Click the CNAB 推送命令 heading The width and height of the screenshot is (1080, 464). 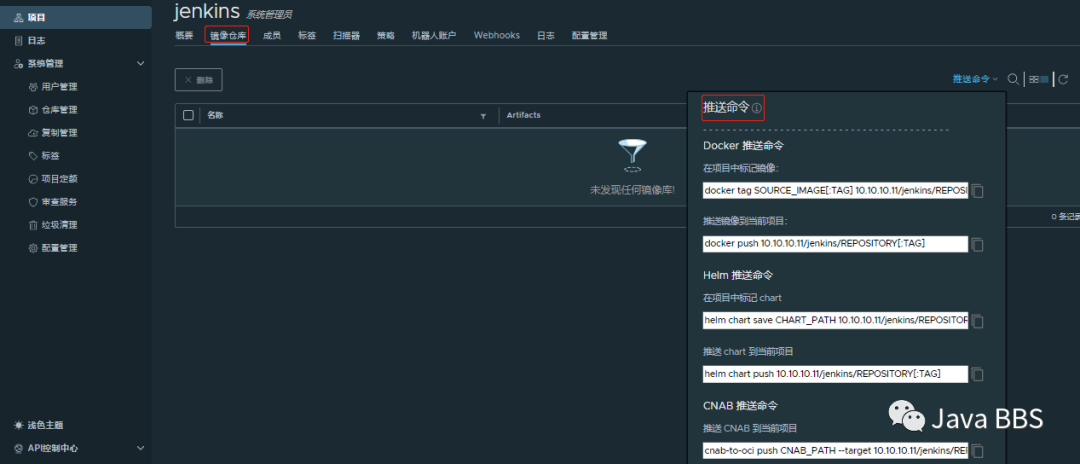741,405
